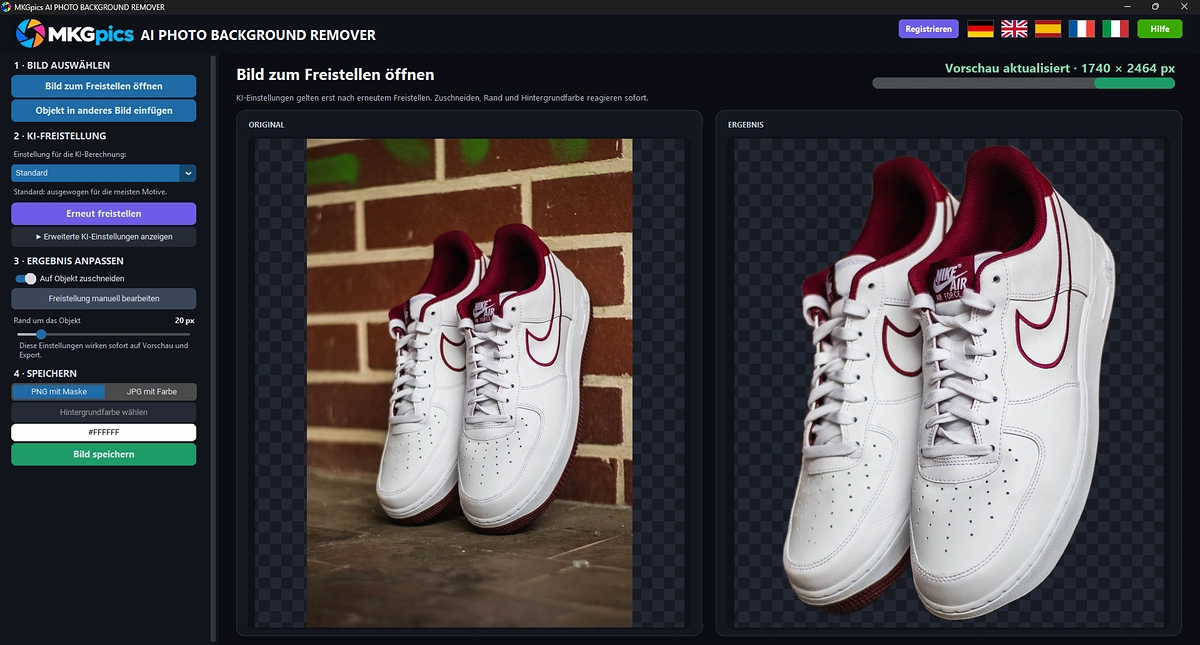Click 'Hintergrundfarbe wählen'
The height and width of the screenshot is (645, 1200).
[104, 412]
